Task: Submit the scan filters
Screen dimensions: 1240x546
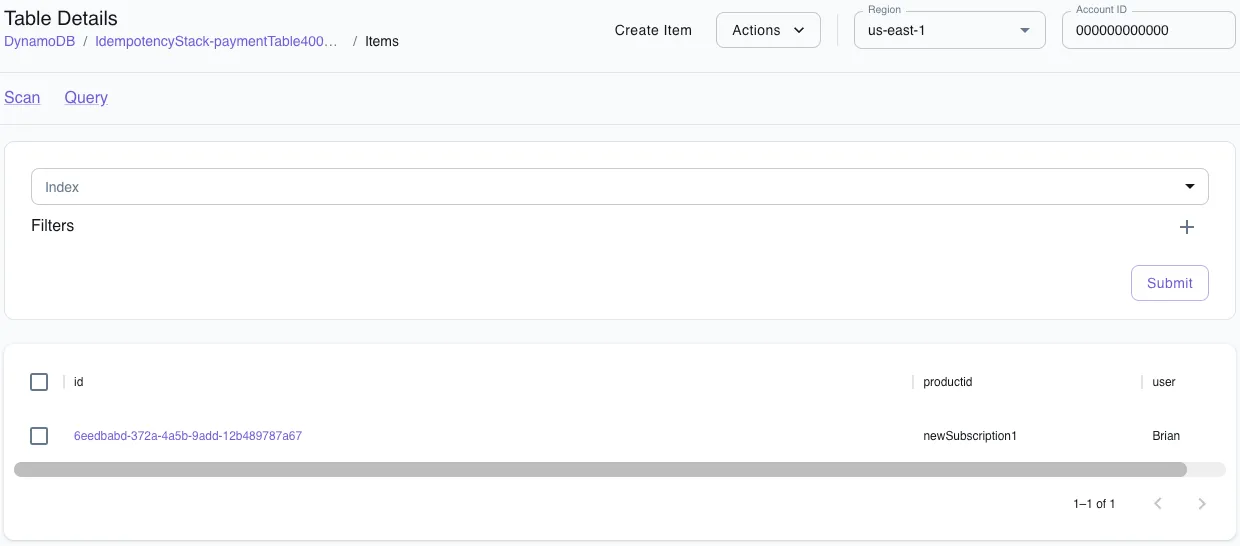Action: click(x=1169, y=283)
